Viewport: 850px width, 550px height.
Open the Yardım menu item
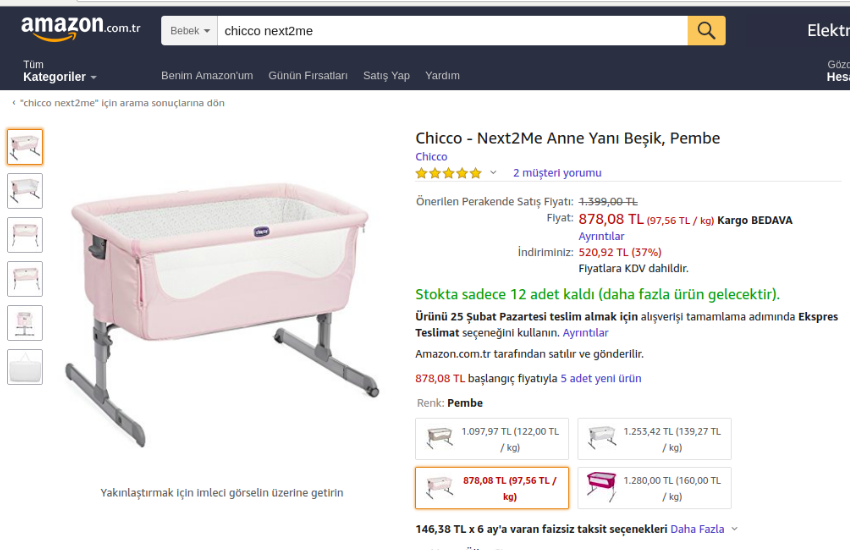[442, 76]
